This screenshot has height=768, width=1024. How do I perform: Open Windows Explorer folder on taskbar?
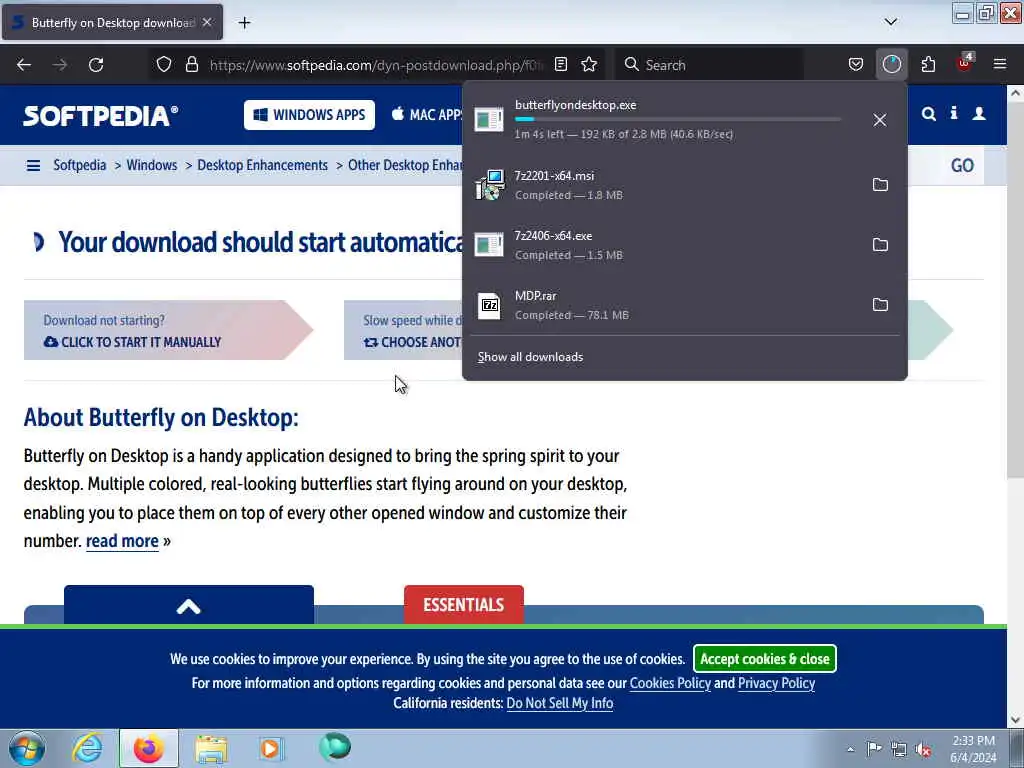(x=211, y=748)
